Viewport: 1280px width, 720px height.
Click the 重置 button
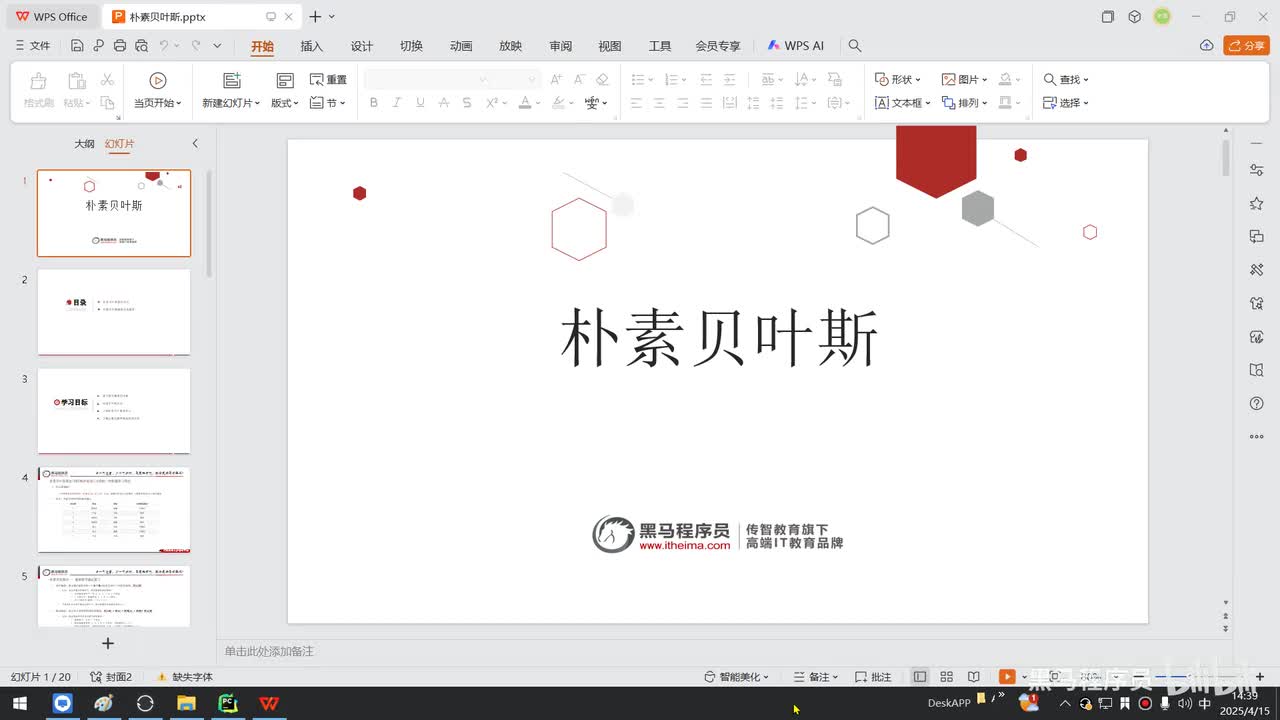pyautogui.click(x=329, y=80)
